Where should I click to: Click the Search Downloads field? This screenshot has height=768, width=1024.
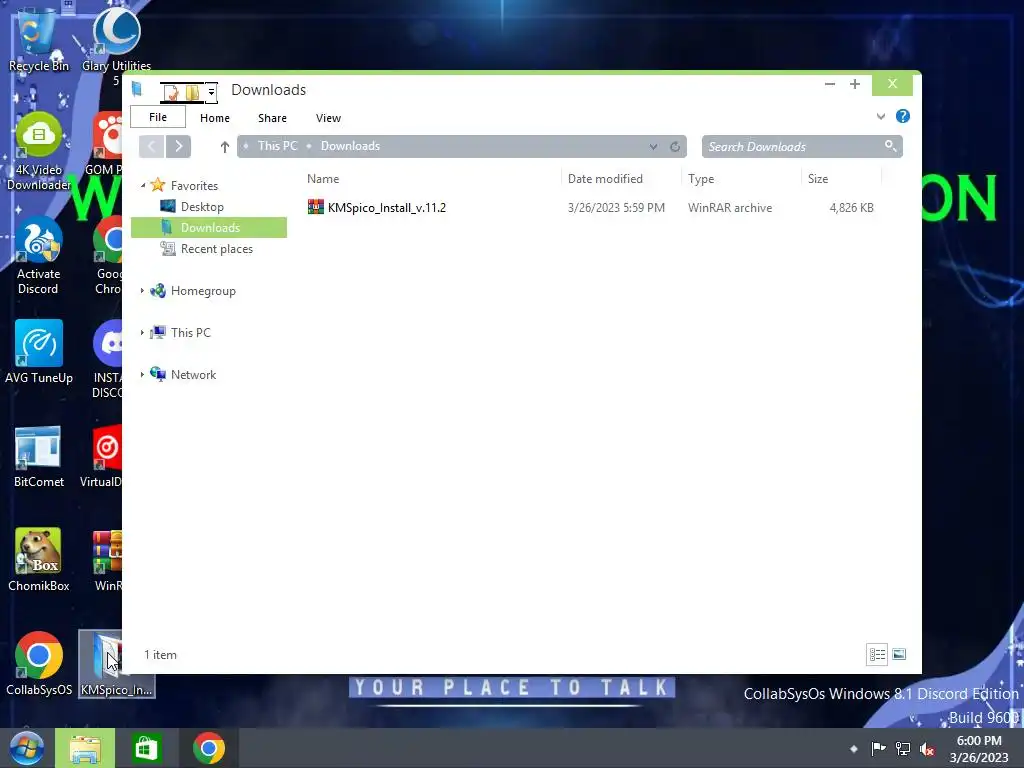[802, 146]
